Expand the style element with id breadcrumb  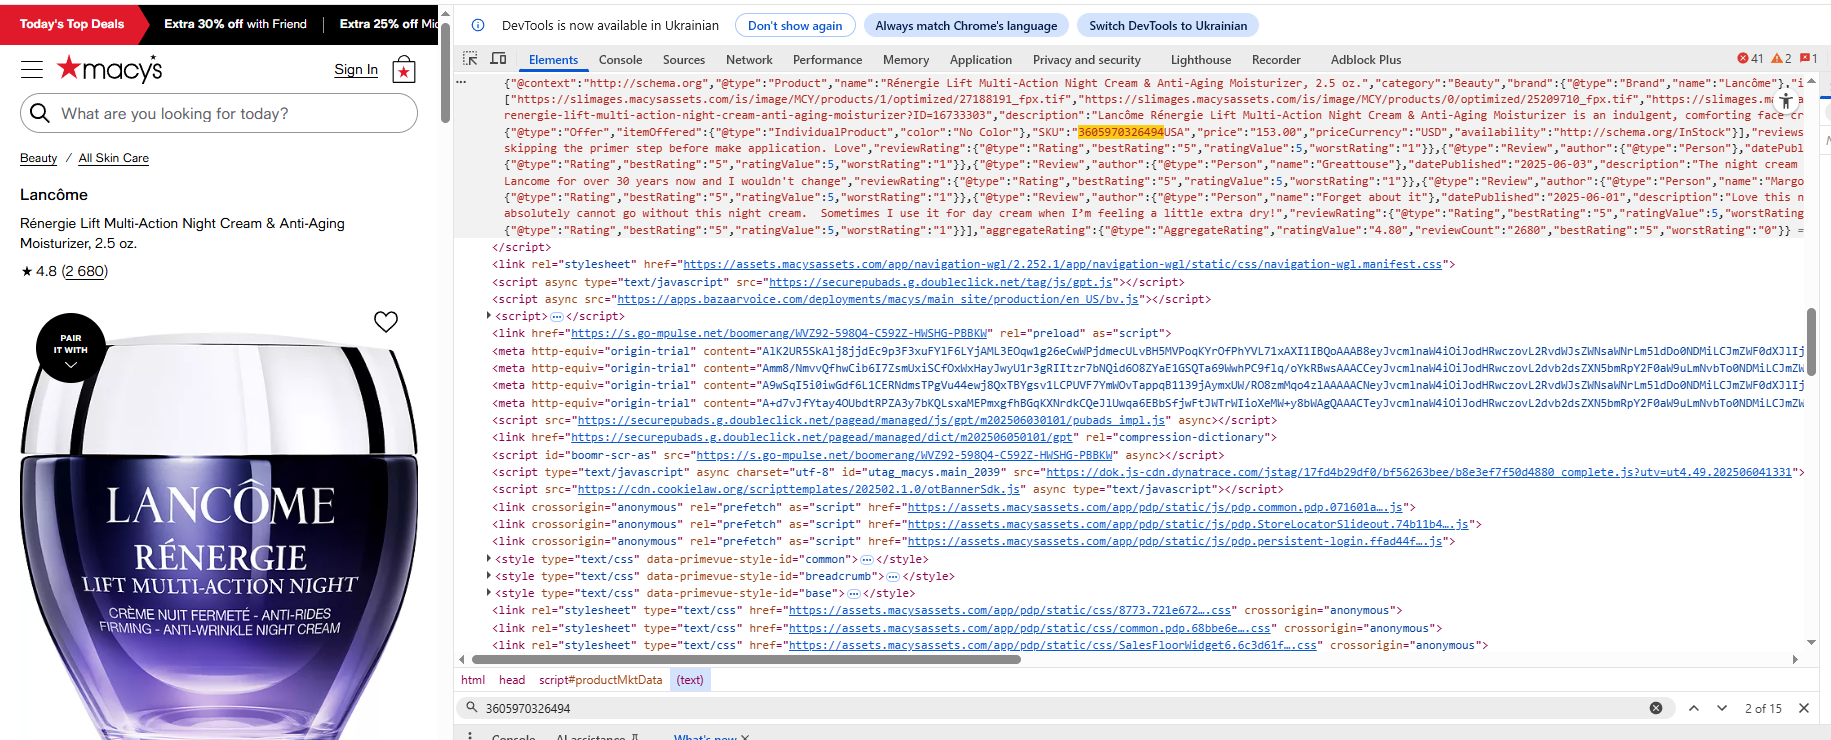coord(489,576)
